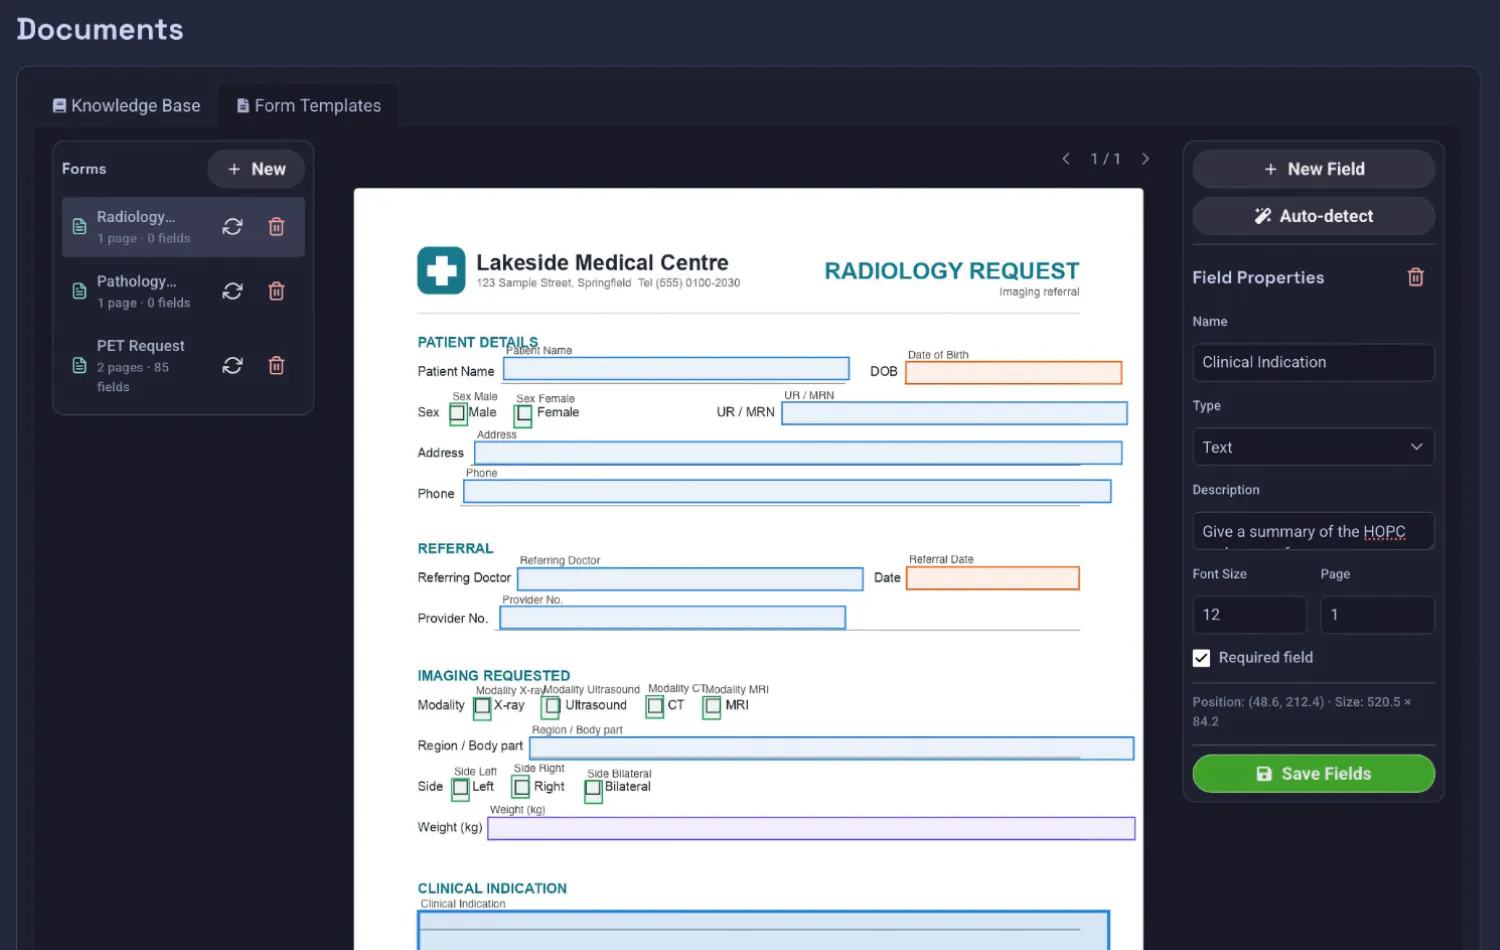The image size is (1500, 950).
Task: Click the Font Size input
Action: click(x=1250, y=615)
